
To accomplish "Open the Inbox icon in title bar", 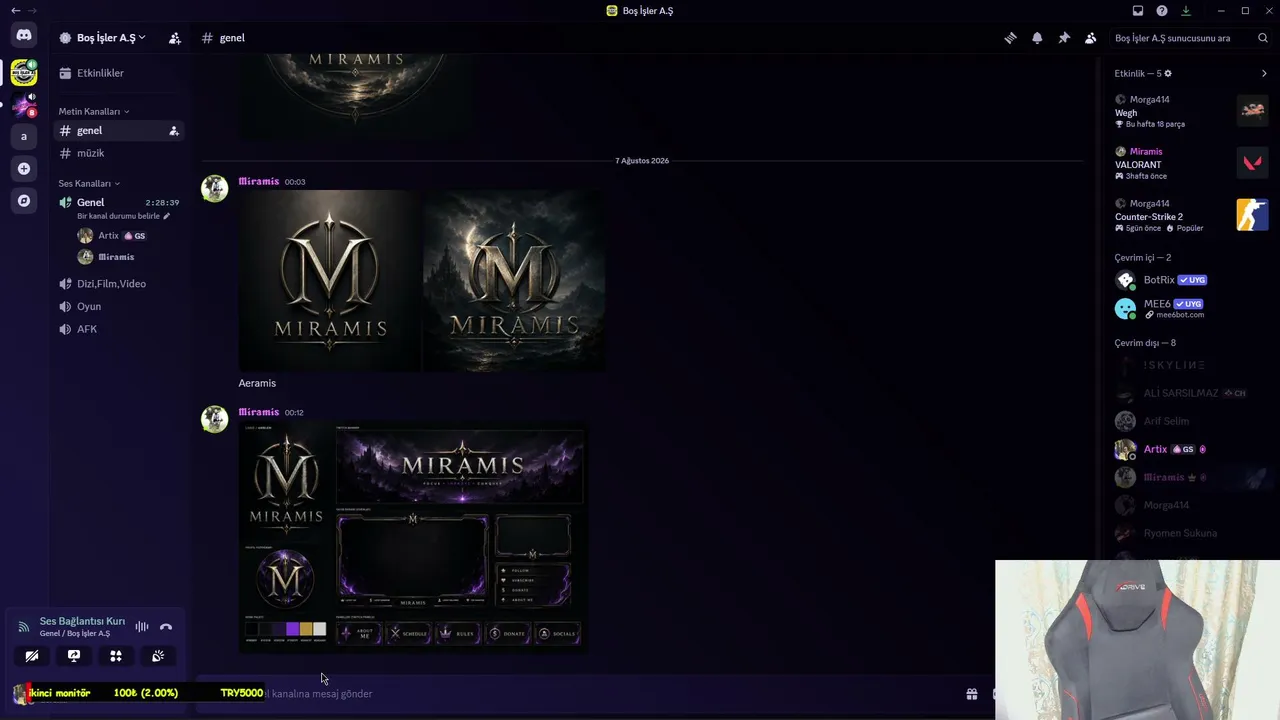I will pyautogui.click(x=1138, y=11).
